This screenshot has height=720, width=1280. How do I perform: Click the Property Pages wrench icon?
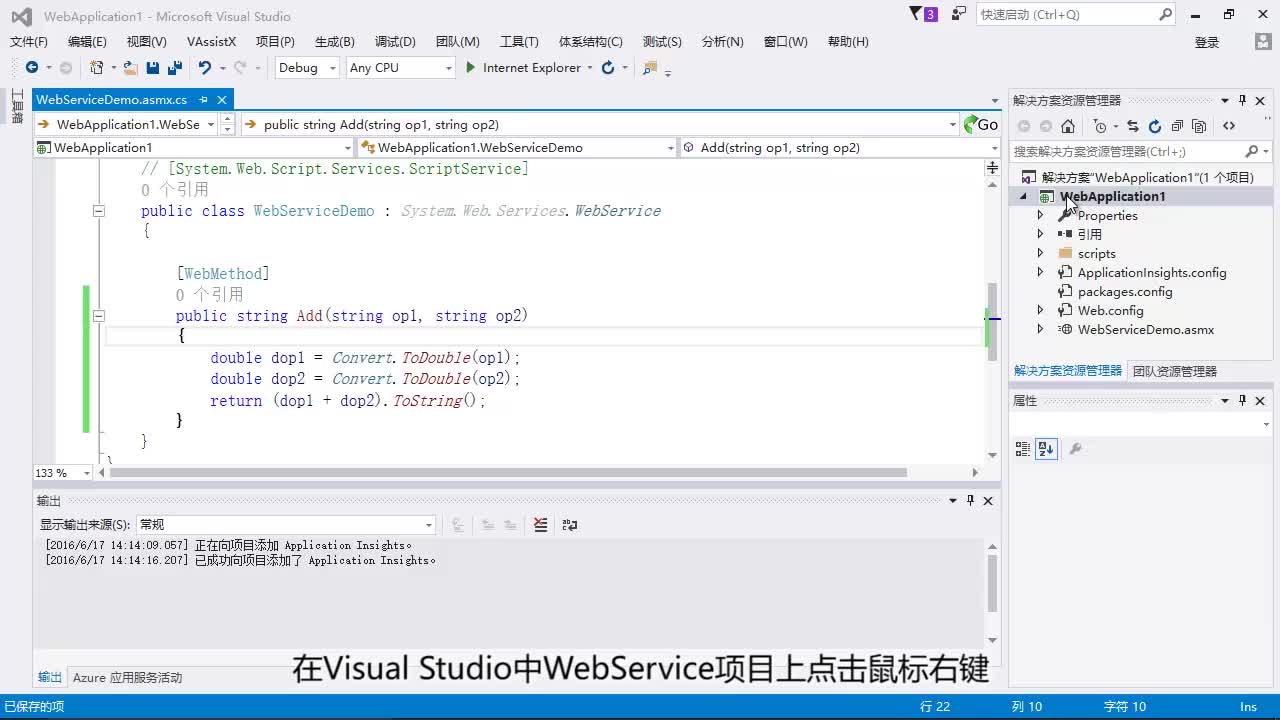pos(1076,449)
